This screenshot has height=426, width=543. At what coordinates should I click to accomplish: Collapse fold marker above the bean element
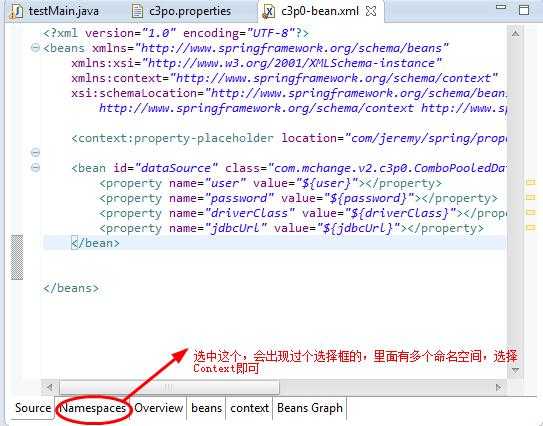(35, 152)
